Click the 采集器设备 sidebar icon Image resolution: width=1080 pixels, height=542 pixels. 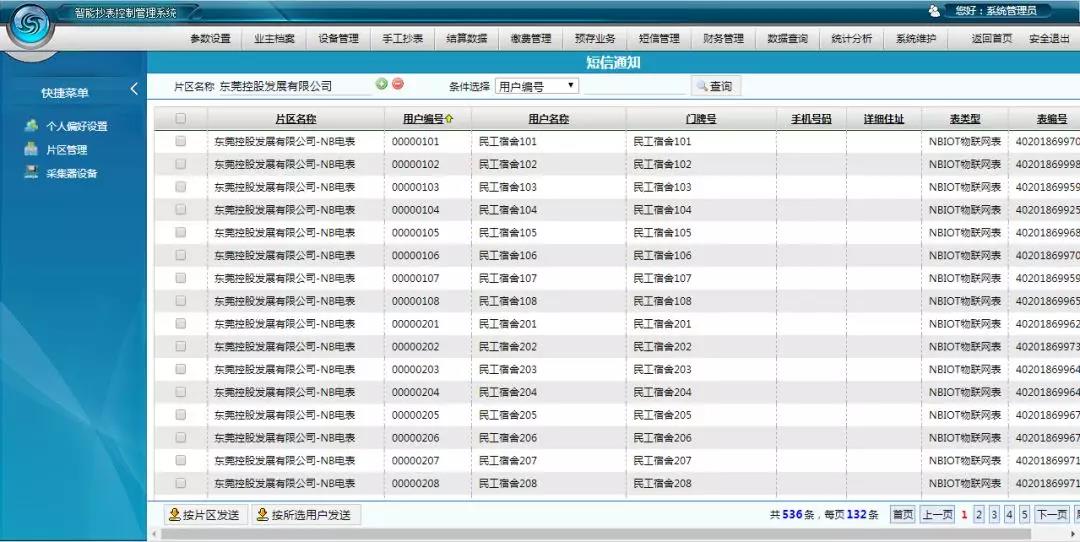31,172
